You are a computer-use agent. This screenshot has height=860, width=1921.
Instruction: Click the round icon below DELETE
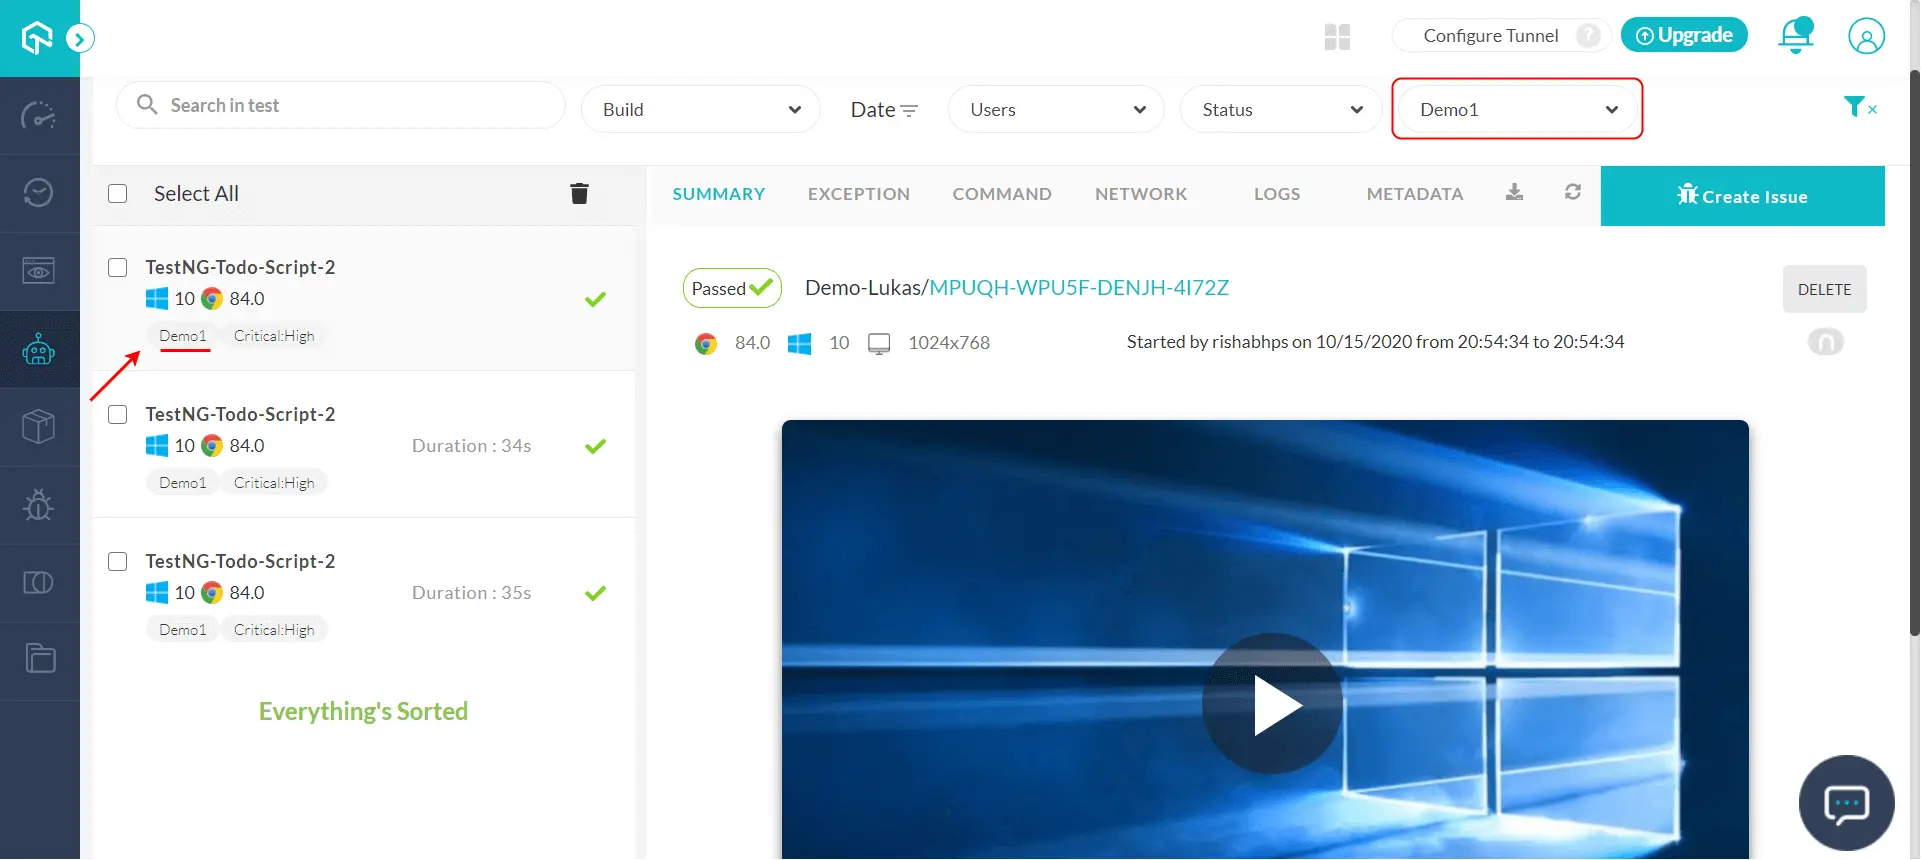(x=1826, y=343)
